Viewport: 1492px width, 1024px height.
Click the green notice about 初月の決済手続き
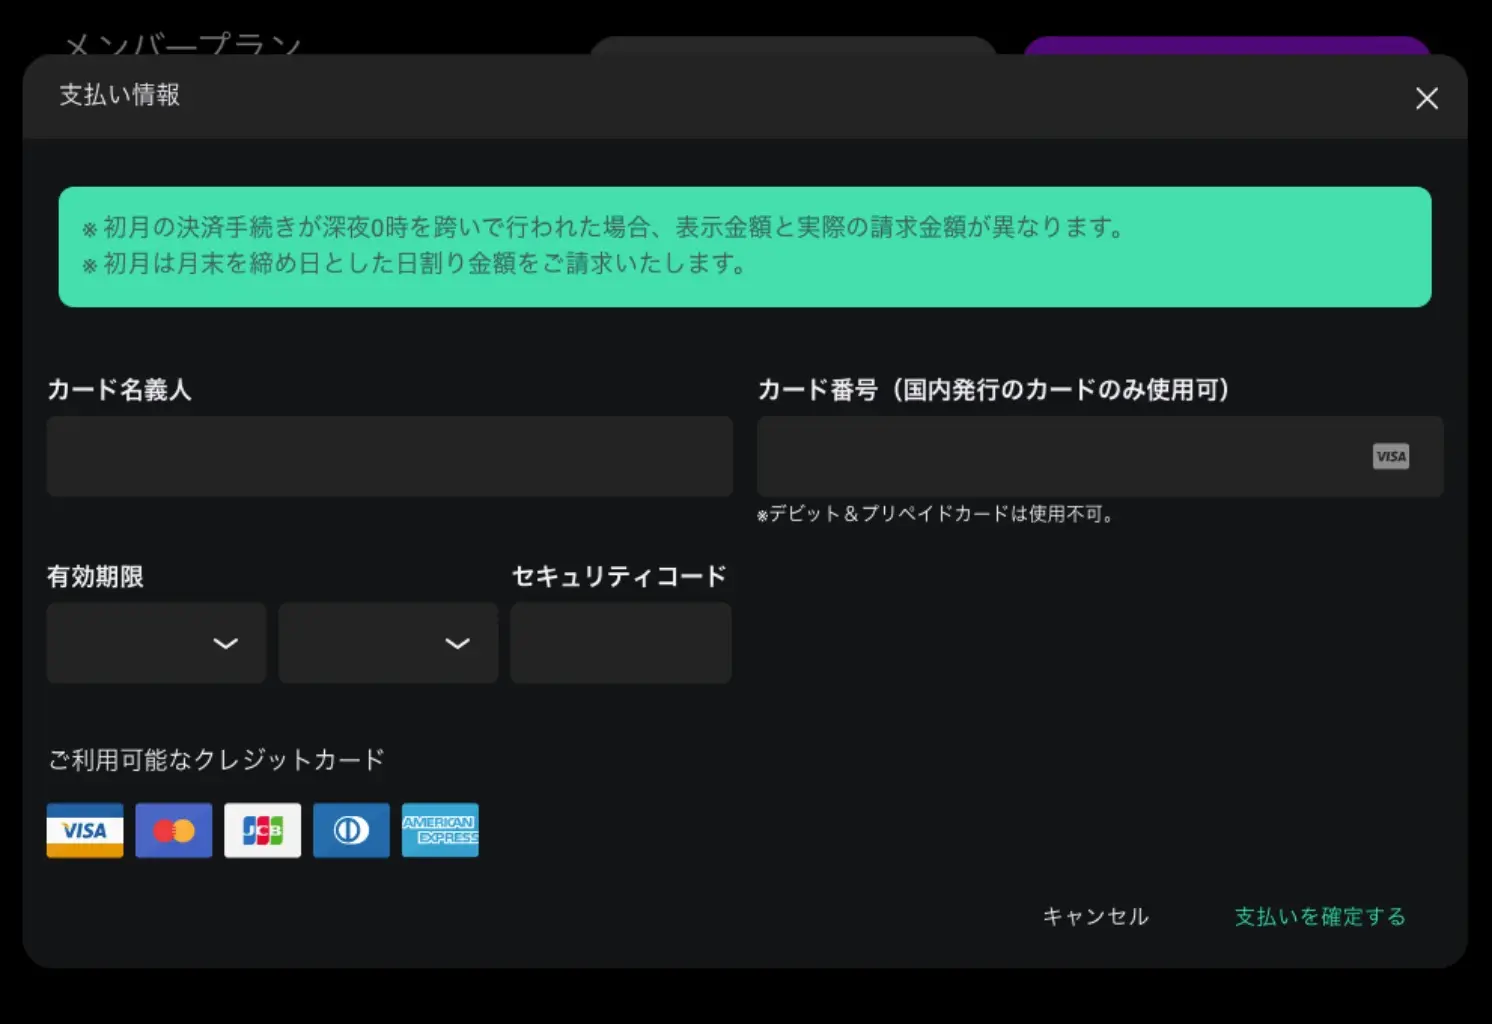click(x=745, y=247)
